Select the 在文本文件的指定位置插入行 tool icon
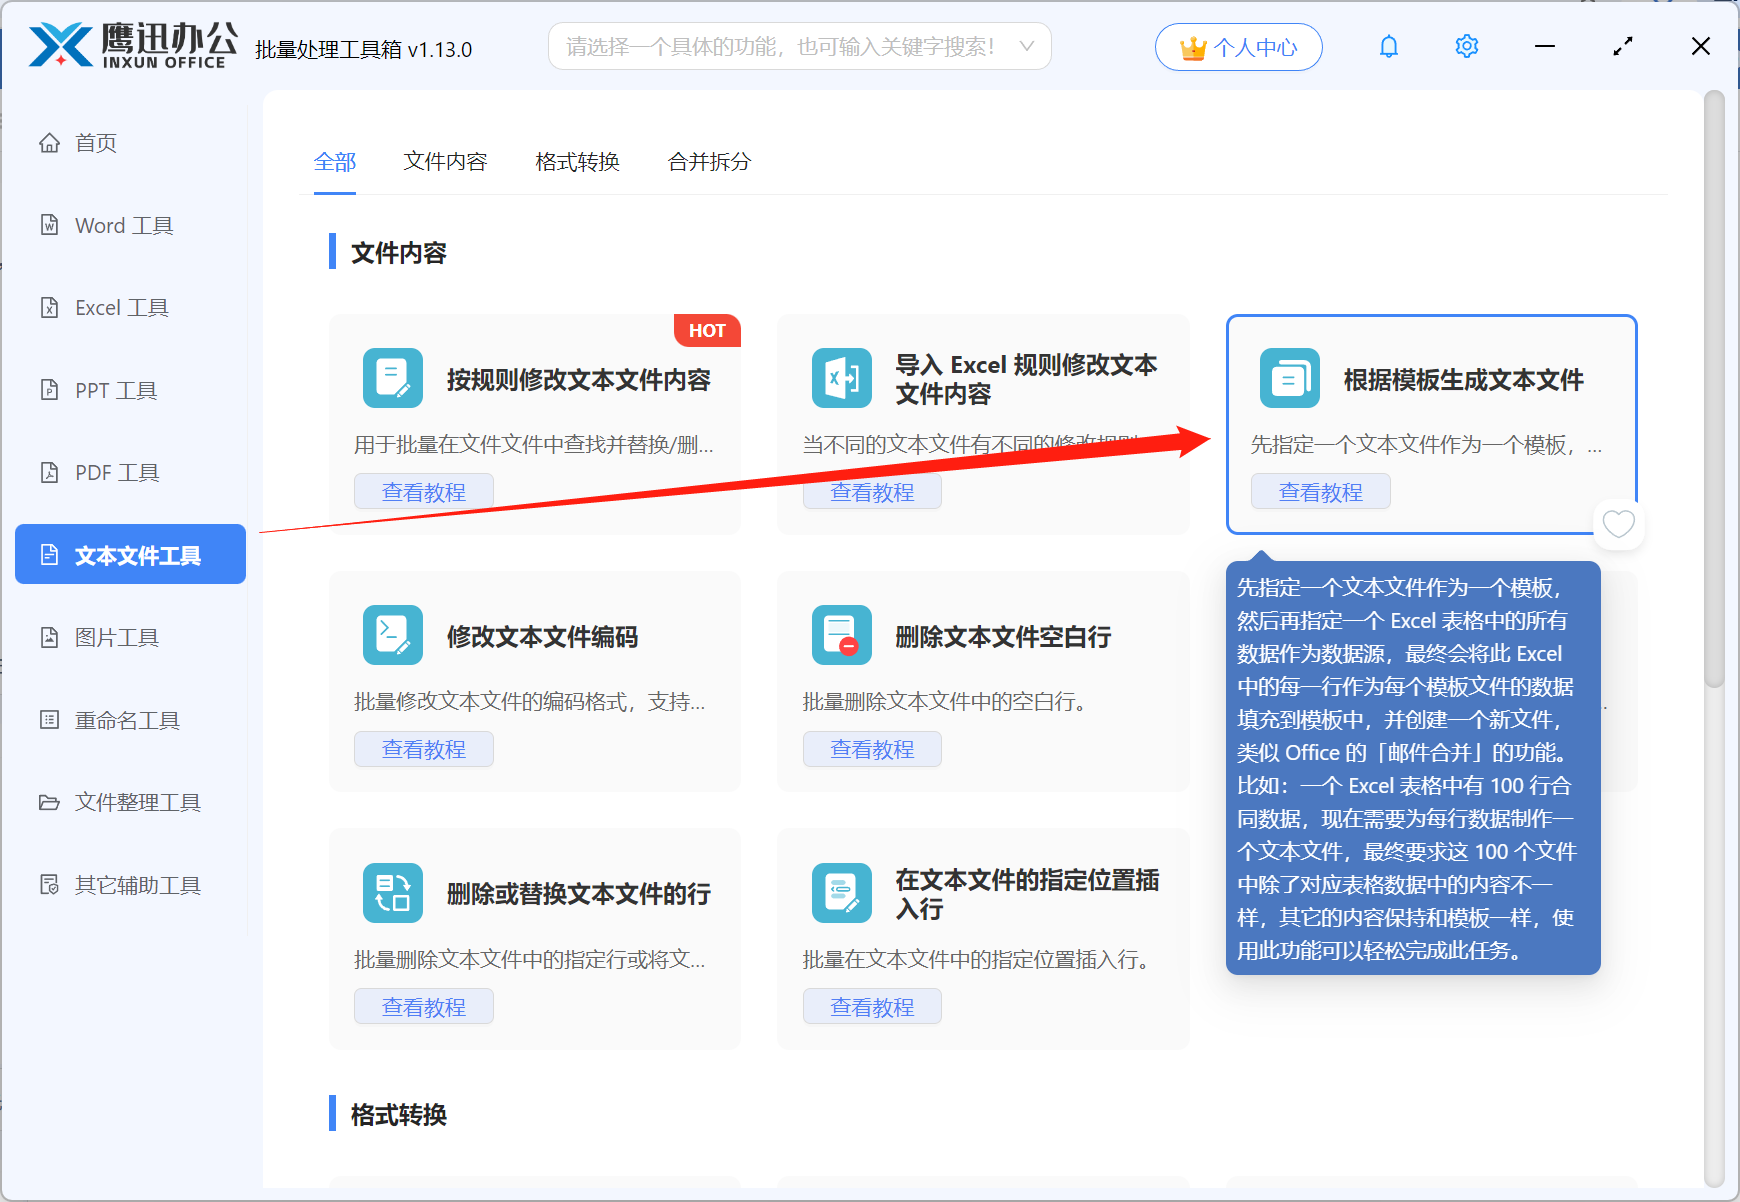Viewport: 1740px width, 1202px height. point(841,892)
